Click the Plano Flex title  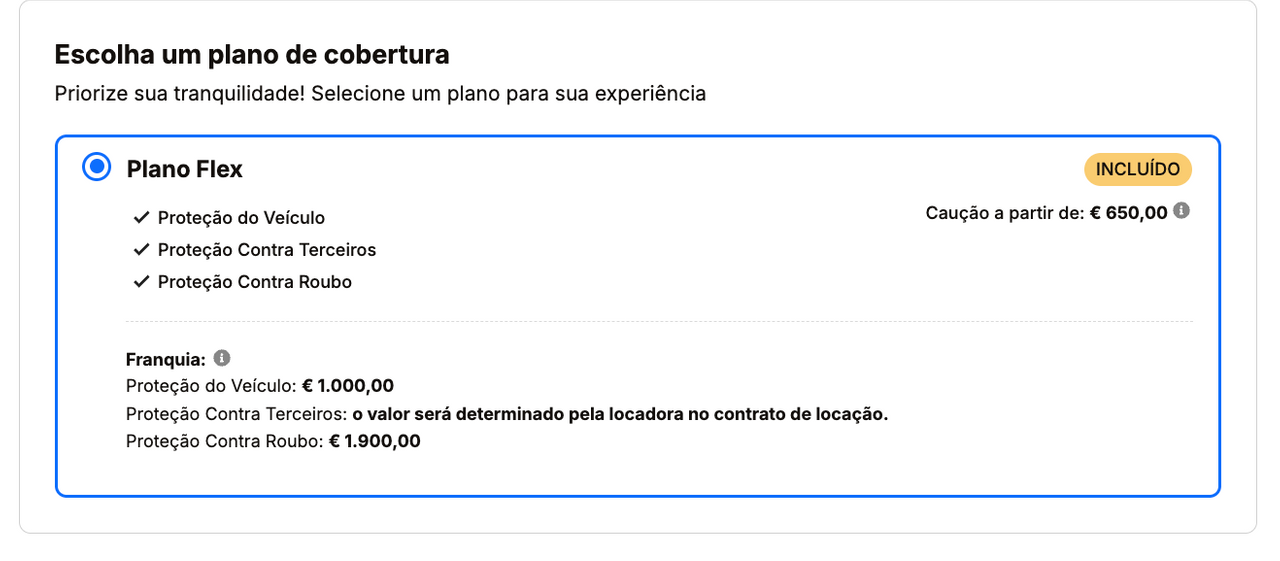pyautogui.click(x=185, y=170)
